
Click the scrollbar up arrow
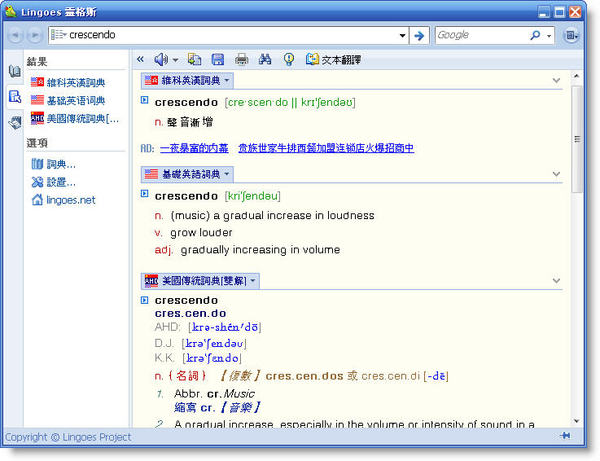576,76
